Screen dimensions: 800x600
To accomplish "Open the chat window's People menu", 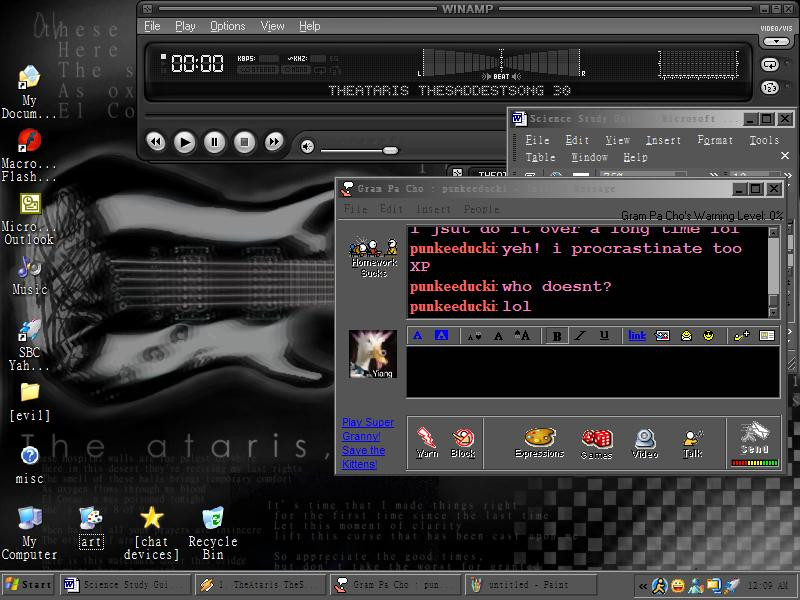I will click(481, 209).
